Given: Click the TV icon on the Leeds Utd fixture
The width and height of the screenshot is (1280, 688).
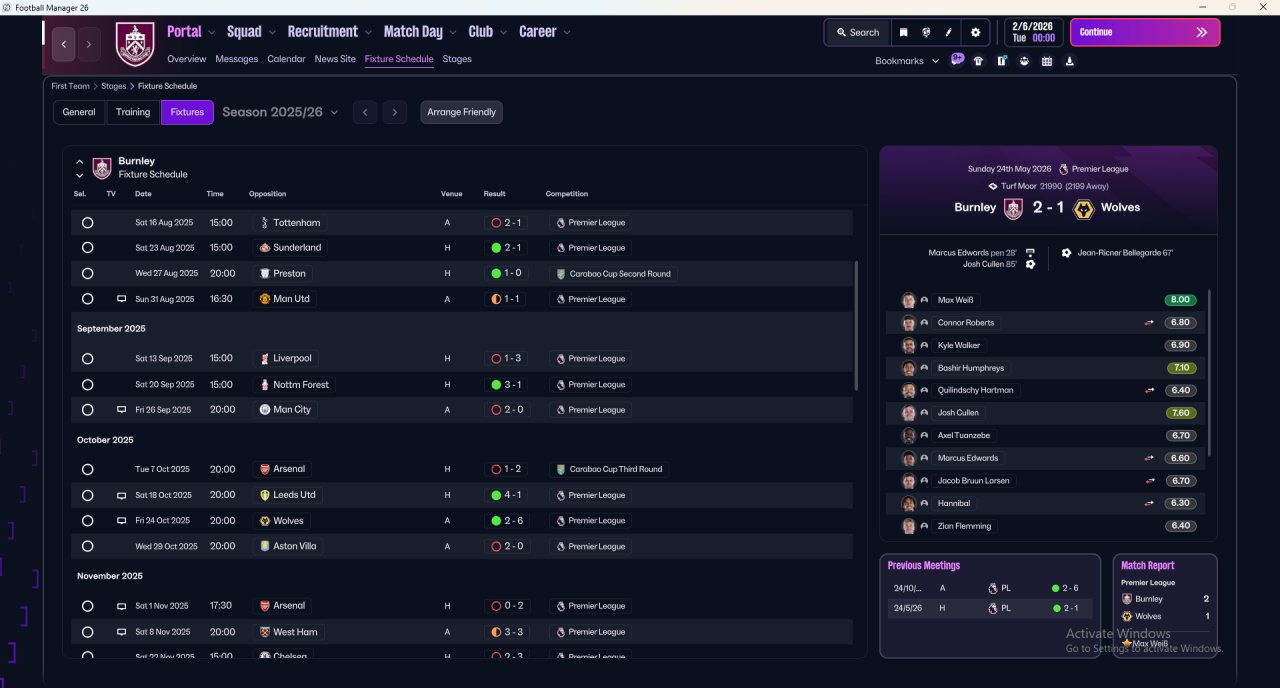Looking at the screenshot, I should pos(121,495).
